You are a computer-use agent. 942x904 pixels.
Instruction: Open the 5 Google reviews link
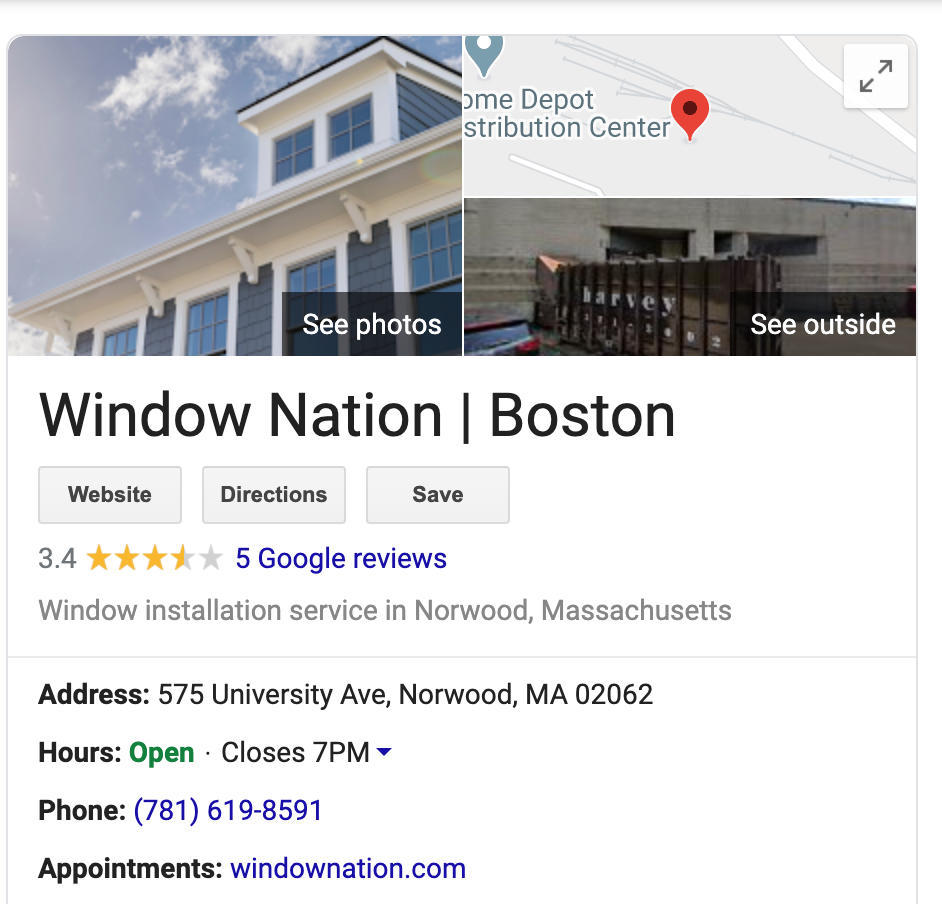[341, 558]
